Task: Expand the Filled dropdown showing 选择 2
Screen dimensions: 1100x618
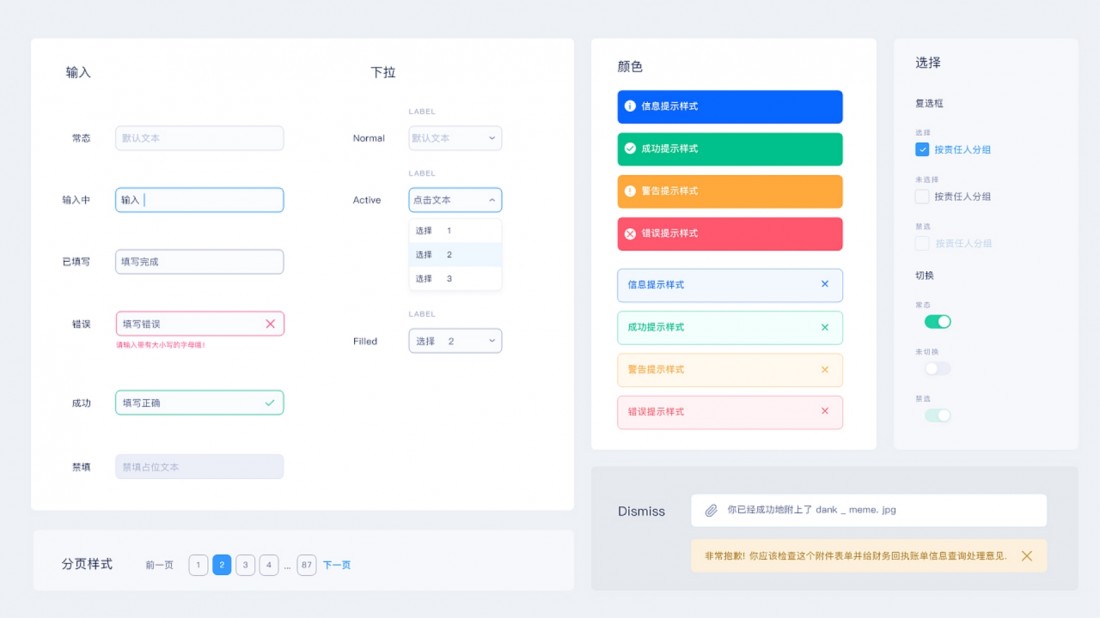Action: pyautogui.click(x=455, y=341)
